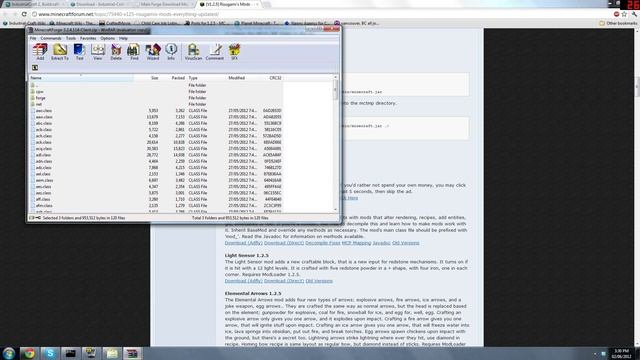This screenshot has height=360, width=640.
Task: Open the MCP Mapping link
Action: (356, 243)
